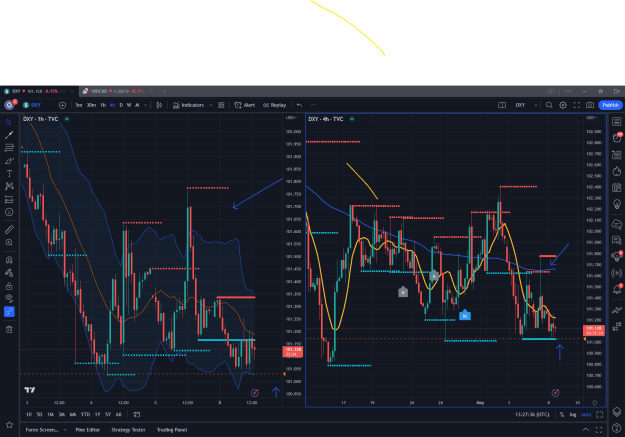The image size is (625, 437).
Task: Start bar Replay mode
Action: tap(274, 105)
